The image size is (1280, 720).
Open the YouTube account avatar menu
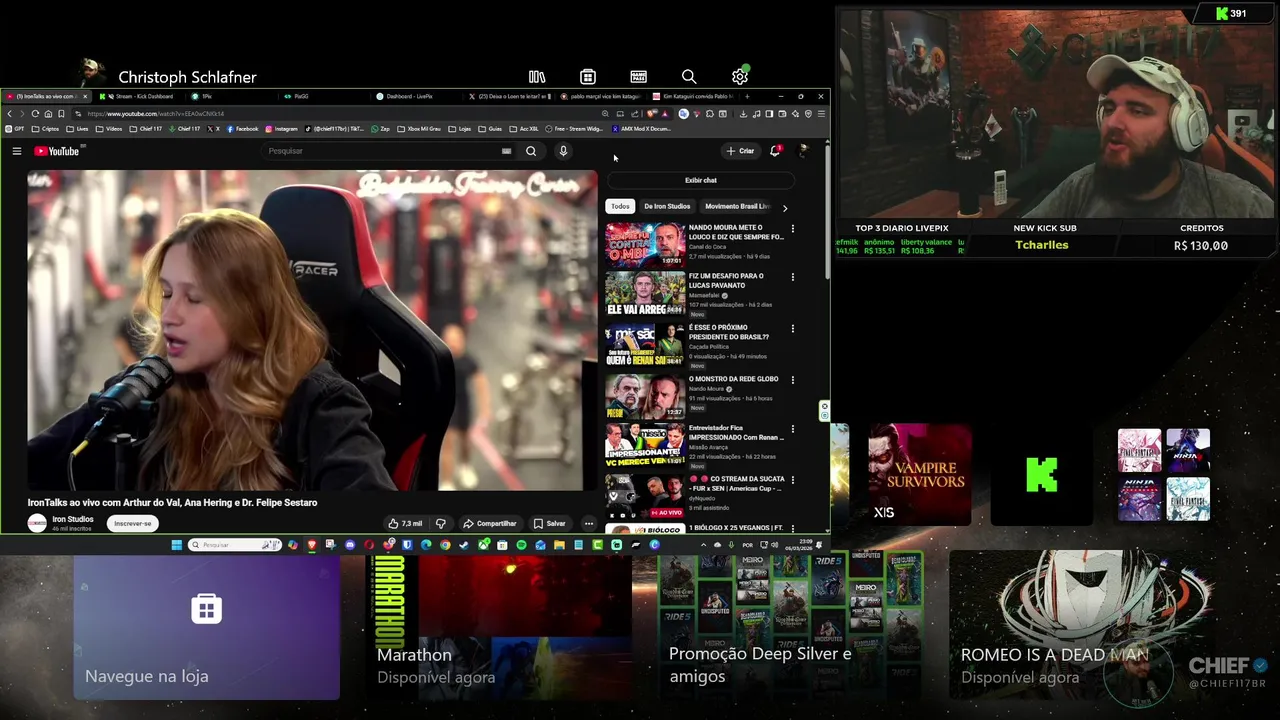(x=803, y=151)
